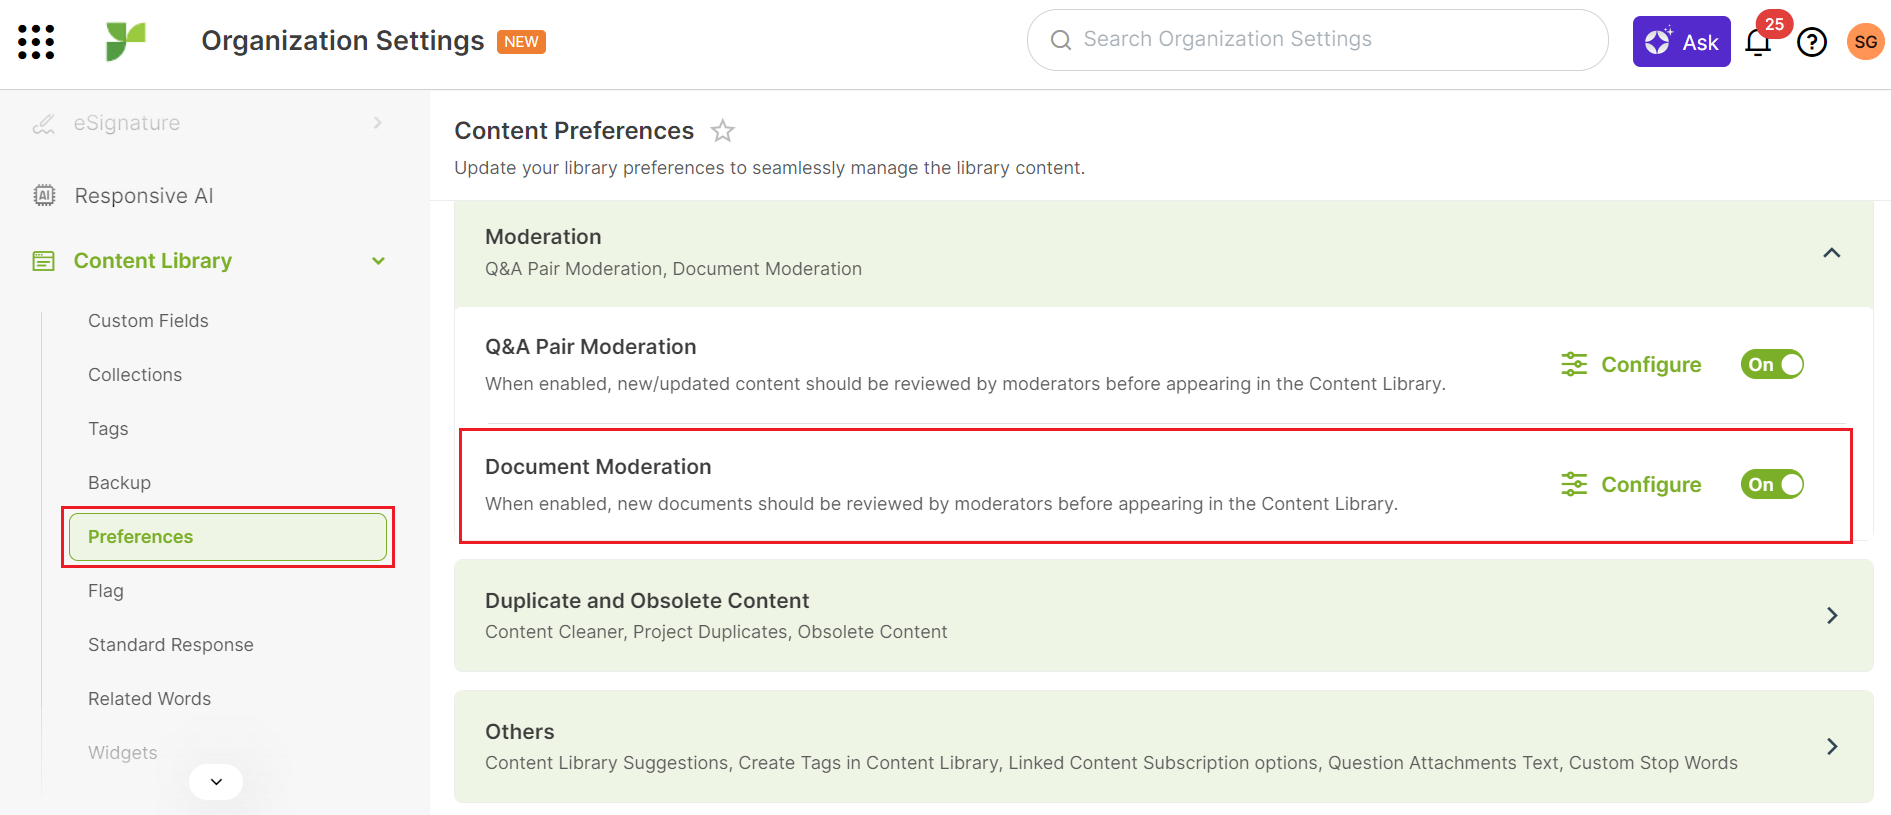
Task: Open Related Words settings
Action: click(x=149, y=699)
